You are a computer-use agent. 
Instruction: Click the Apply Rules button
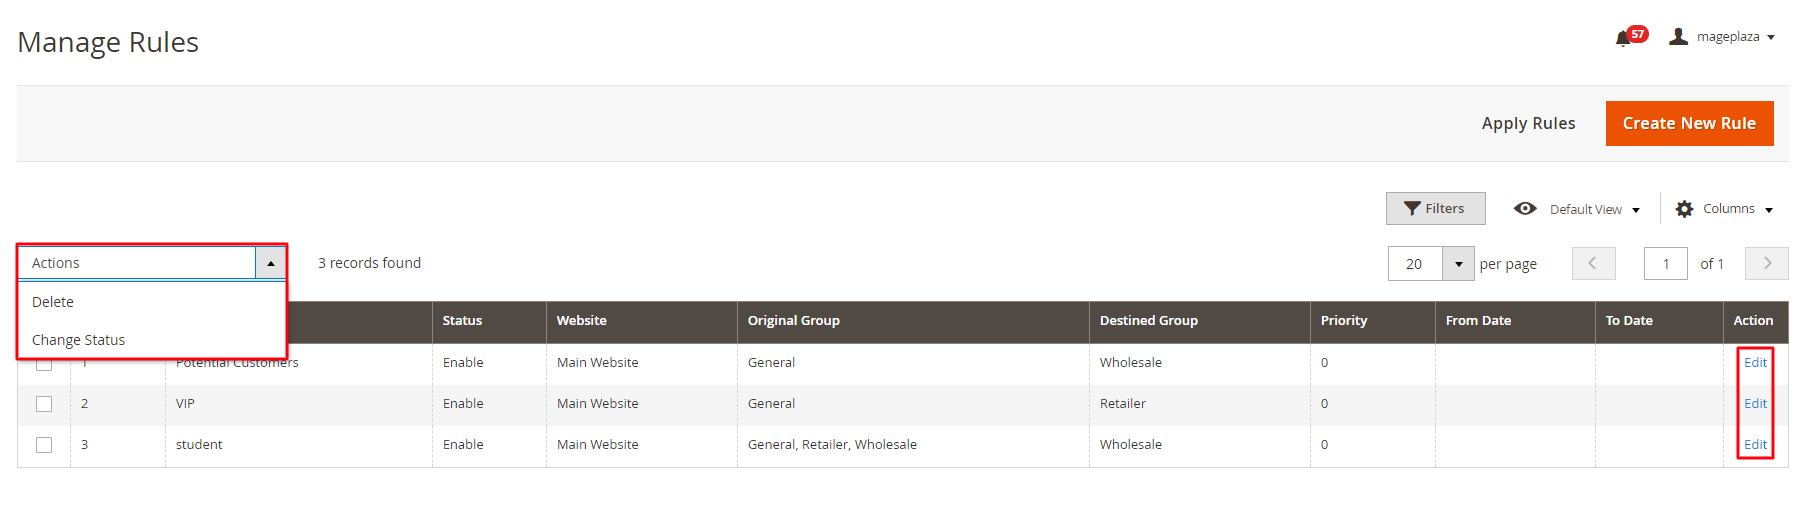point(1528,123)
